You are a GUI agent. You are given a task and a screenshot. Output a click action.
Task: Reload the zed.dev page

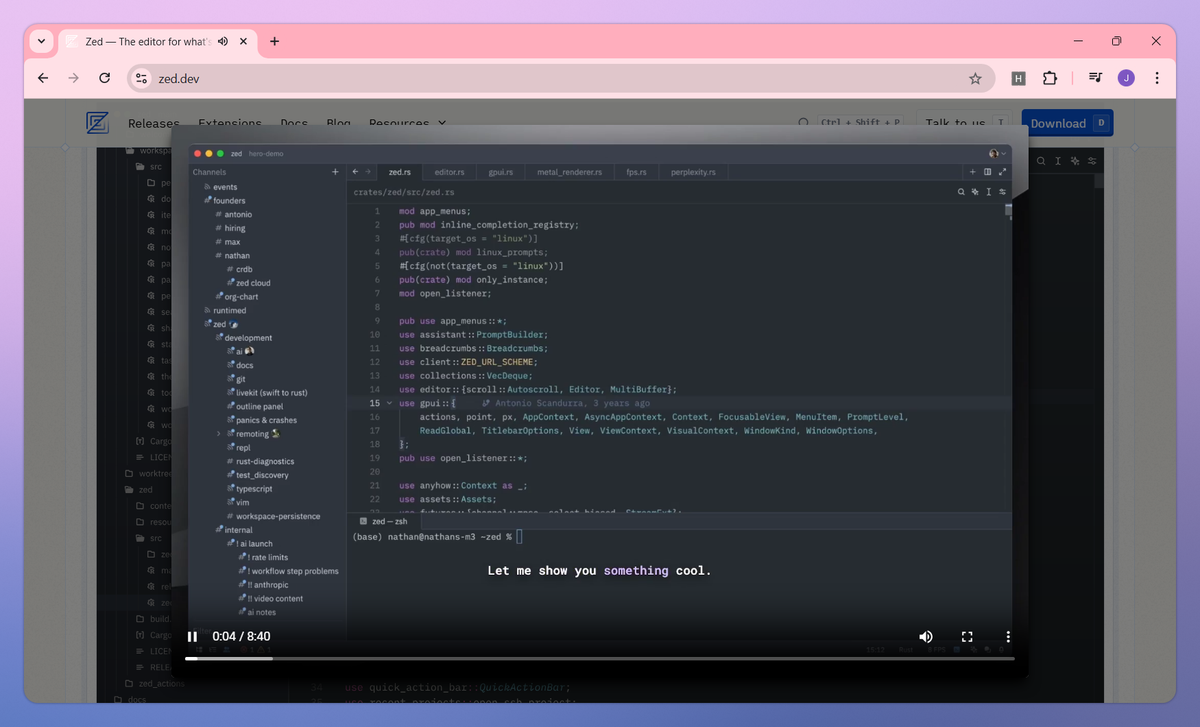(x=105, y=78)
